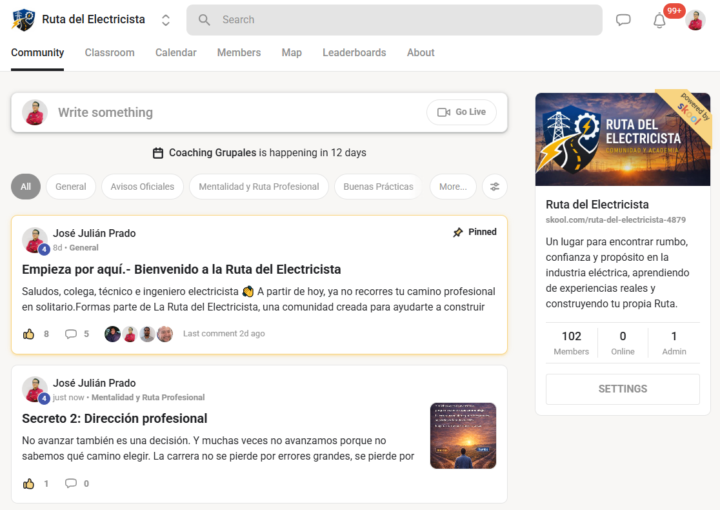Image resolution: width=720 pixels, height=510 pixels.
Task: Open the 0 Online count
Action: 623,342
